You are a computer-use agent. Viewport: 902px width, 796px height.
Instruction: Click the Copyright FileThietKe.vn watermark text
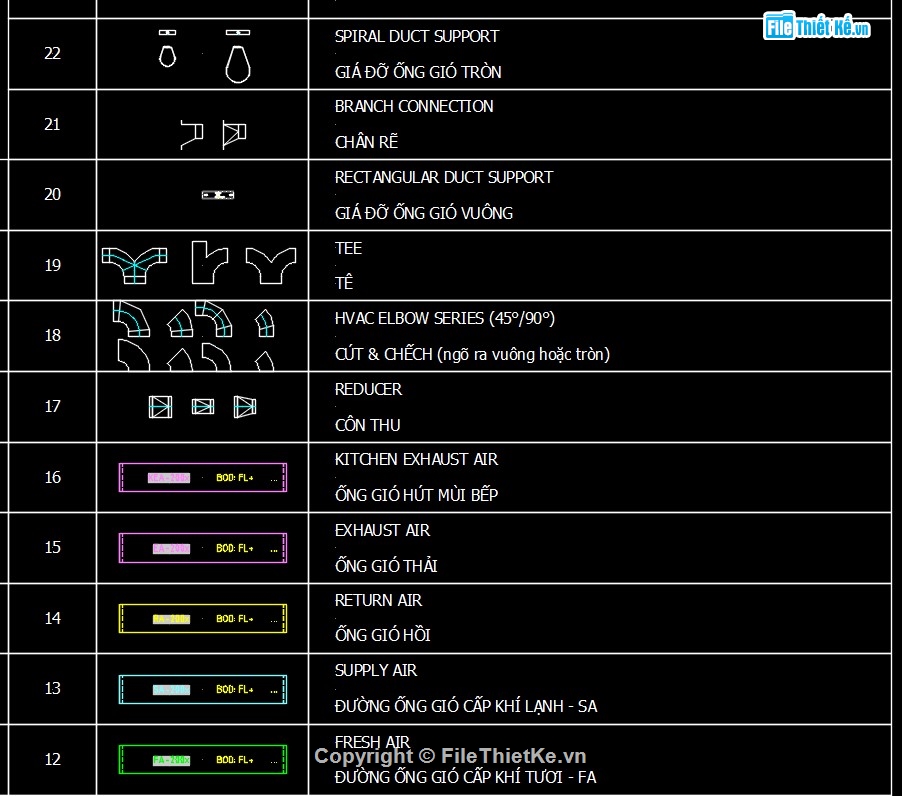tap(450, 757)
